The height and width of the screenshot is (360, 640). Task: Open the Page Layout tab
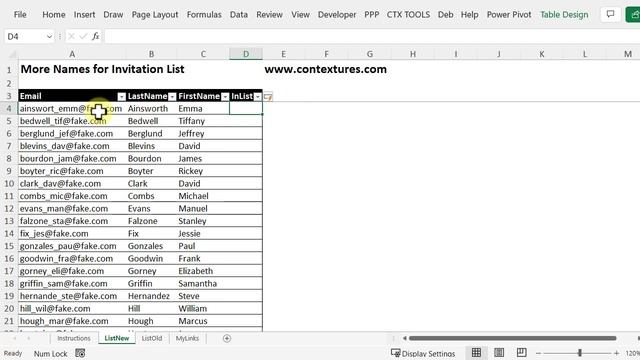click(155, 15)
